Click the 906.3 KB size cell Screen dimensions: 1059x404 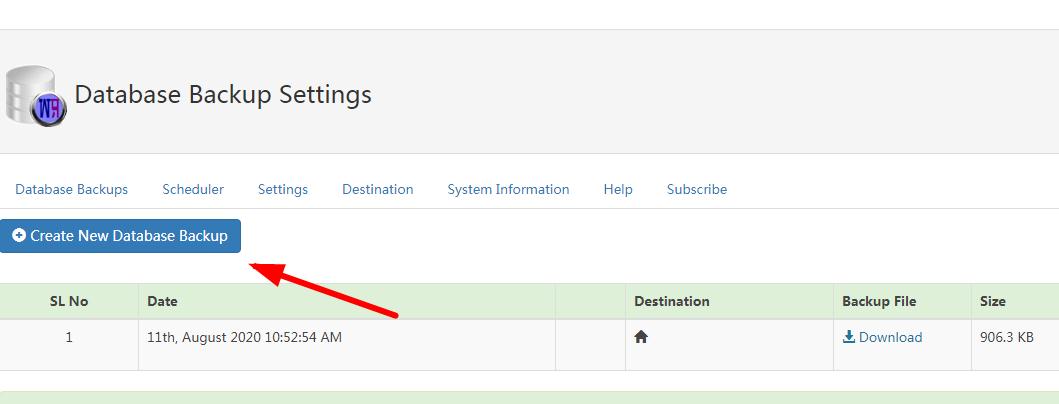(x=1007, y=337)
